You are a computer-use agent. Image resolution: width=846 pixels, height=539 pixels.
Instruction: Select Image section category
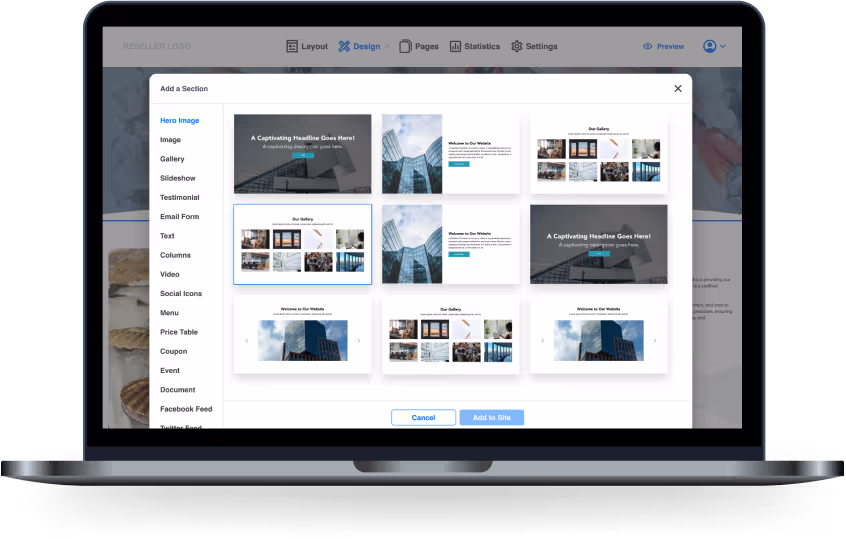tap(170, 140)
